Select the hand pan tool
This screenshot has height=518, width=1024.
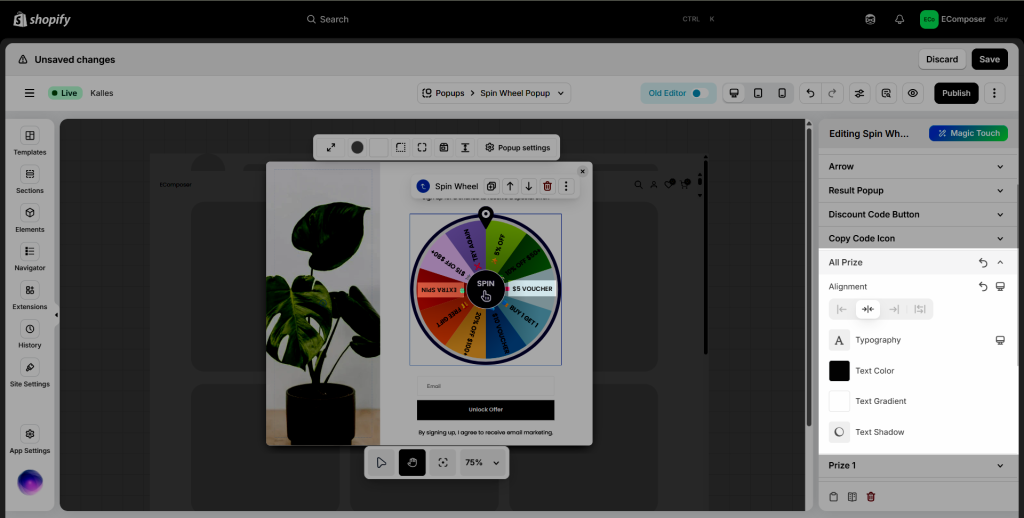(412, 462)
